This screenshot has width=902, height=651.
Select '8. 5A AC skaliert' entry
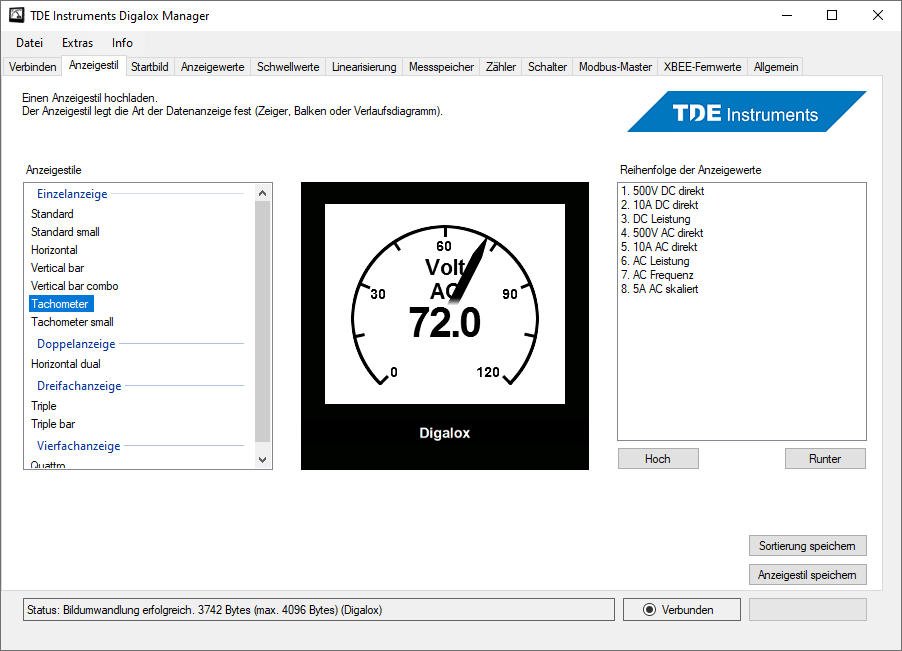point(659,289)
